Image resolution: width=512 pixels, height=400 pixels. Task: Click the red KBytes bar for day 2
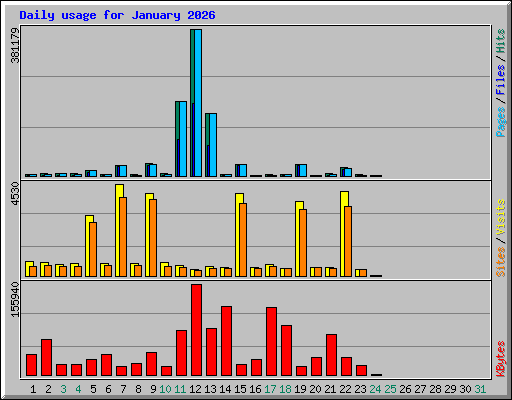click(46, 358)
